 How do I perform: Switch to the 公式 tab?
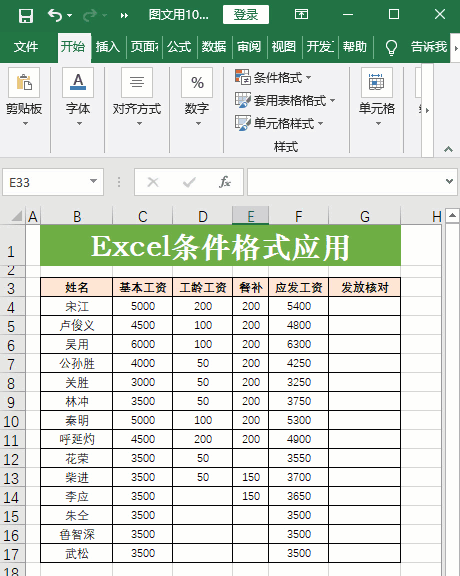click(x=179, y=47)
